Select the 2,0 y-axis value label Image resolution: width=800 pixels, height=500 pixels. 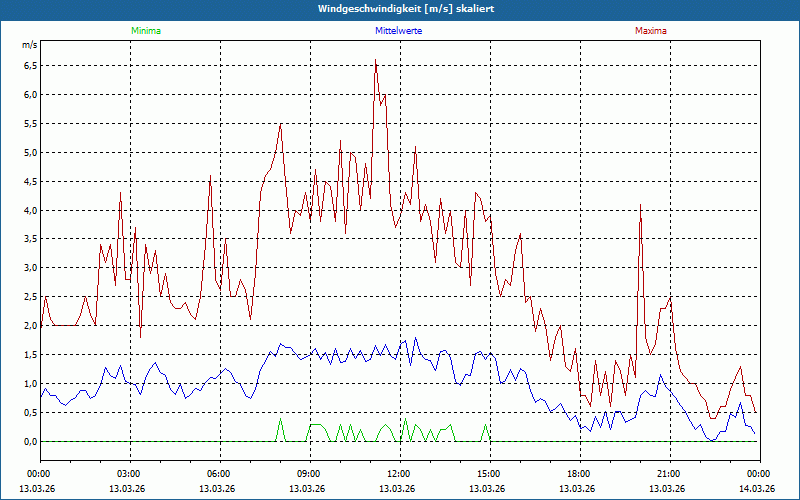(x=30, y=326)
